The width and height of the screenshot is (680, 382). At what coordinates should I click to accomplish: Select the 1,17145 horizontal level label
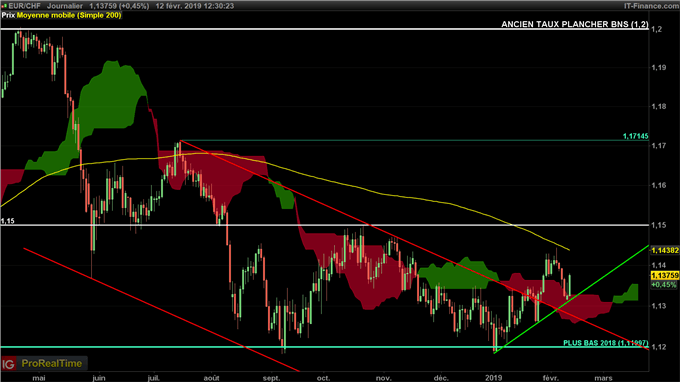tap(635, 136)
